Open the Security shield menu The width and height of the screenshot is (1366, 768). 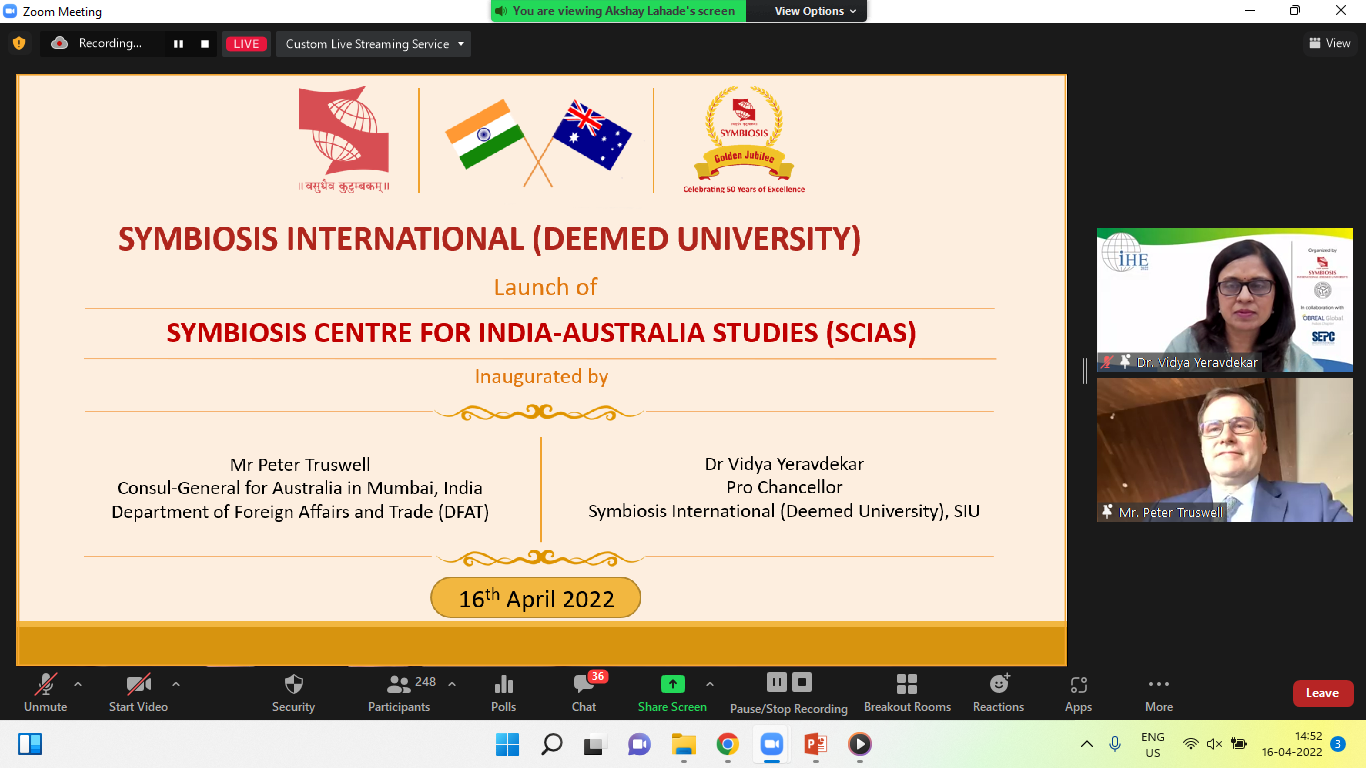(293, 693)
